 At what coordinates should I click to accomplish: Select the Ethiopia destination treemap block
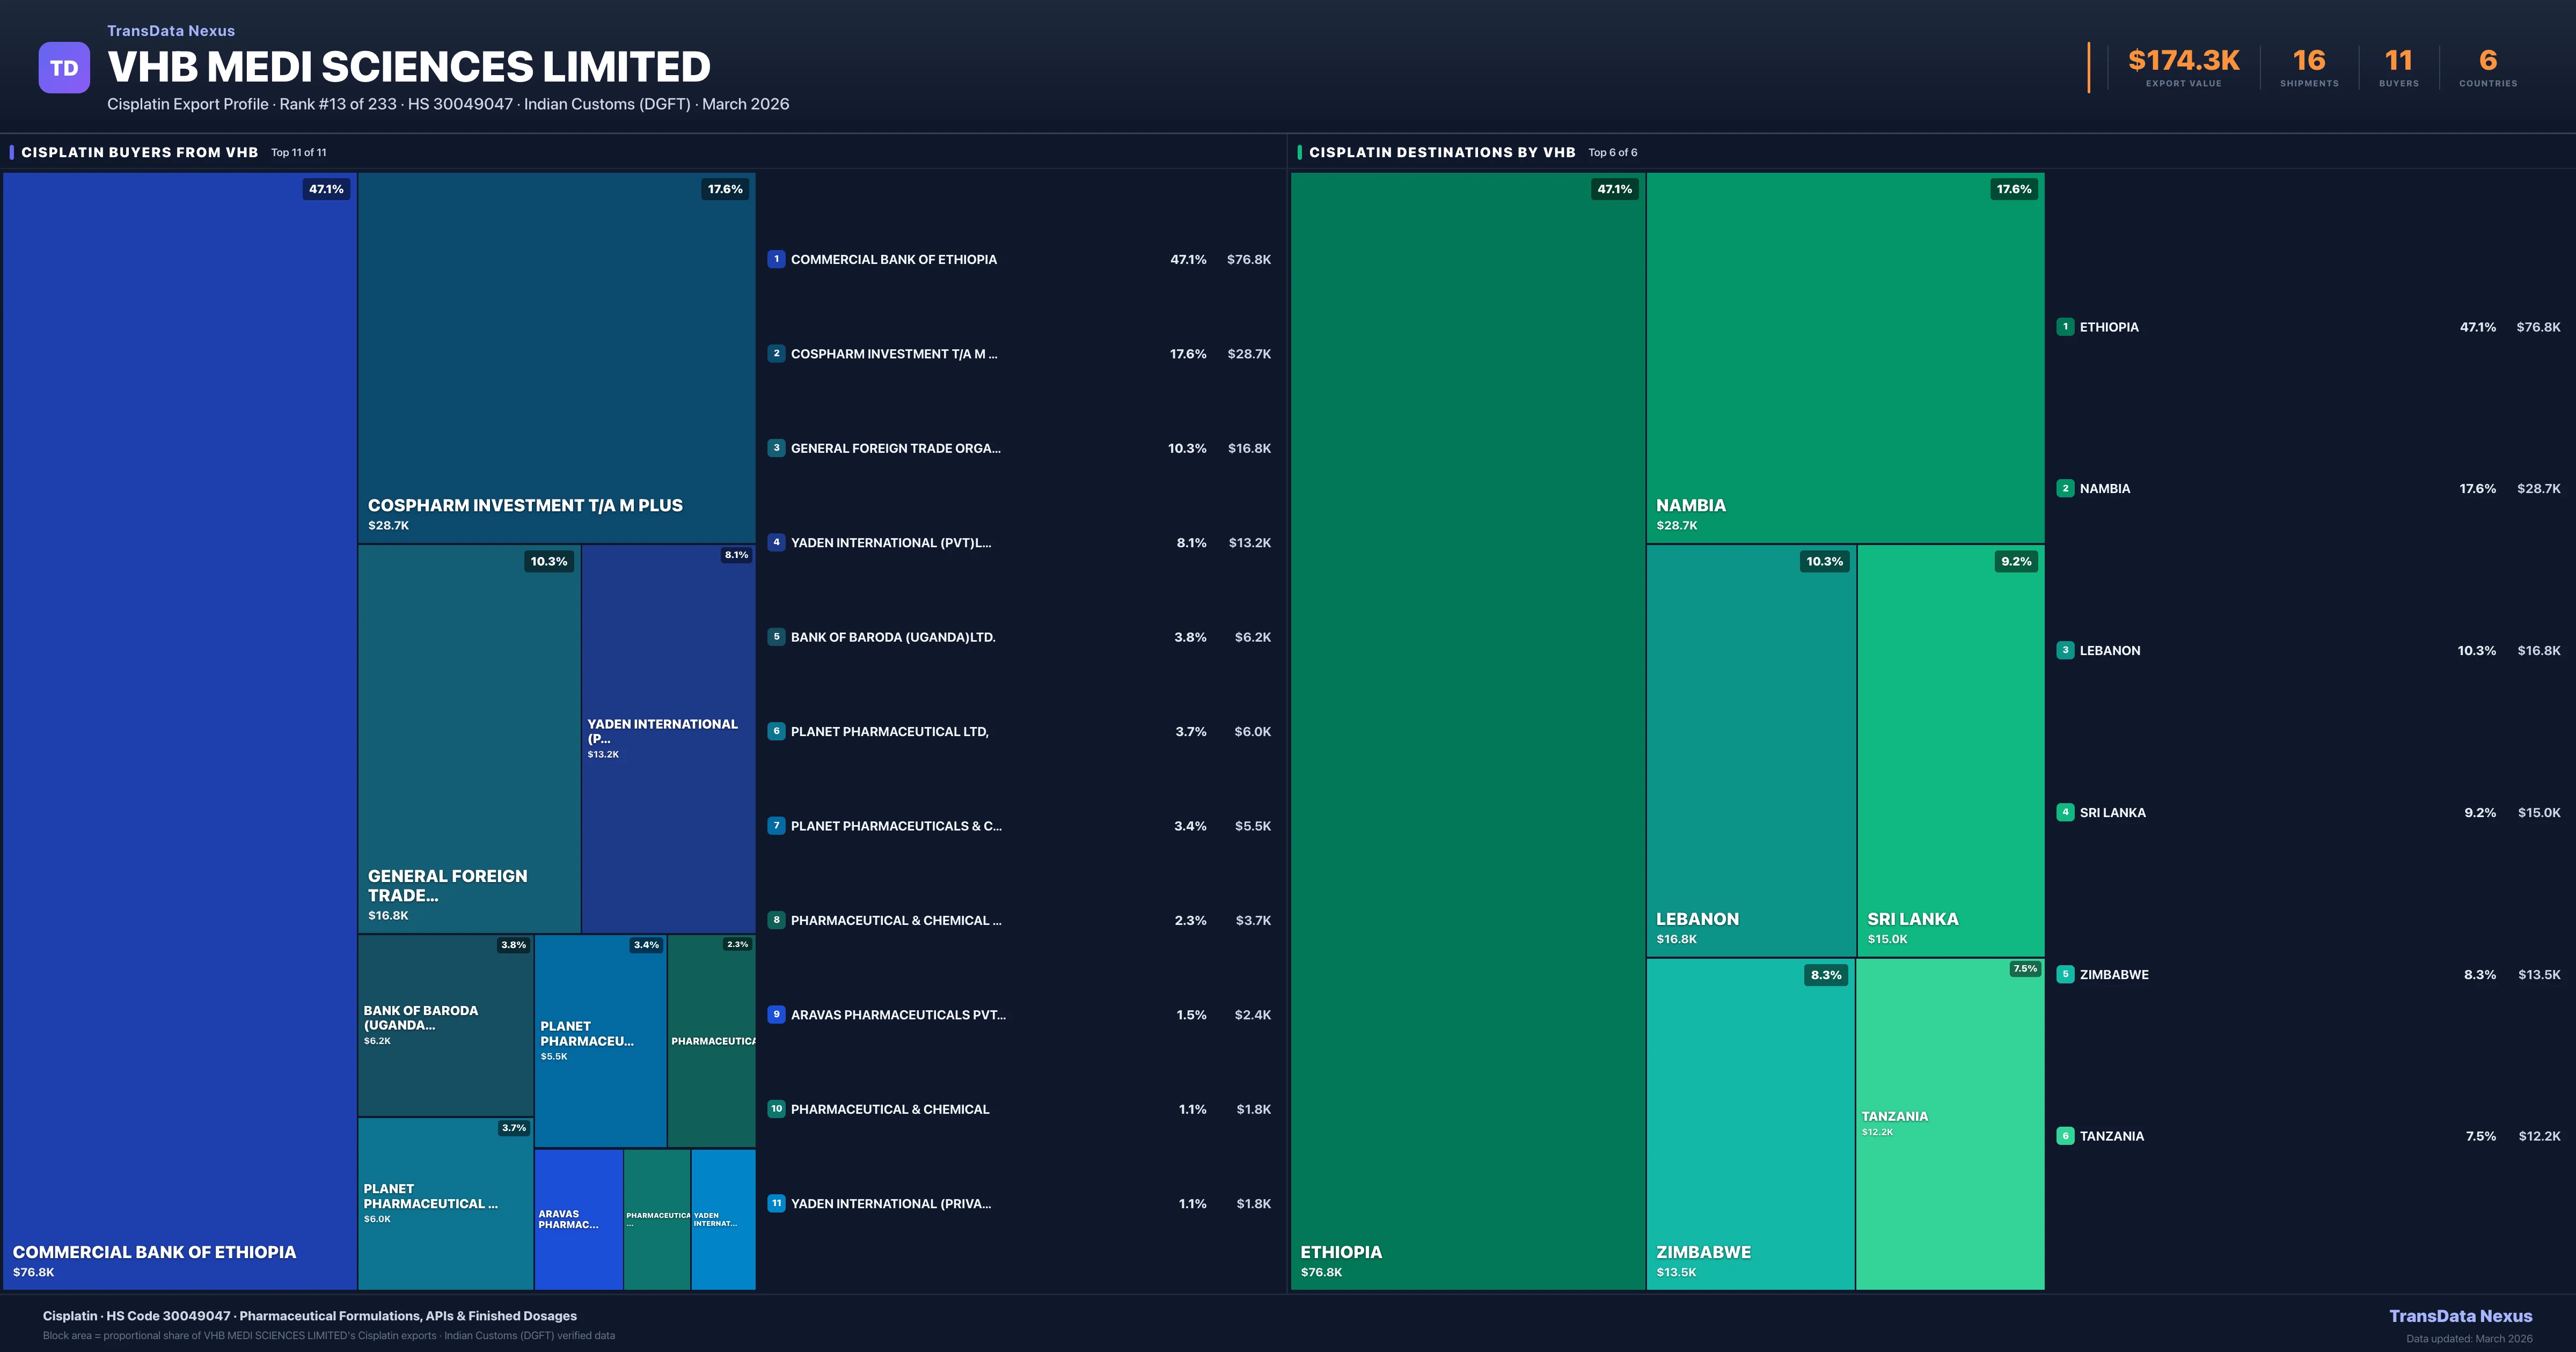(x=1467, y=730)
